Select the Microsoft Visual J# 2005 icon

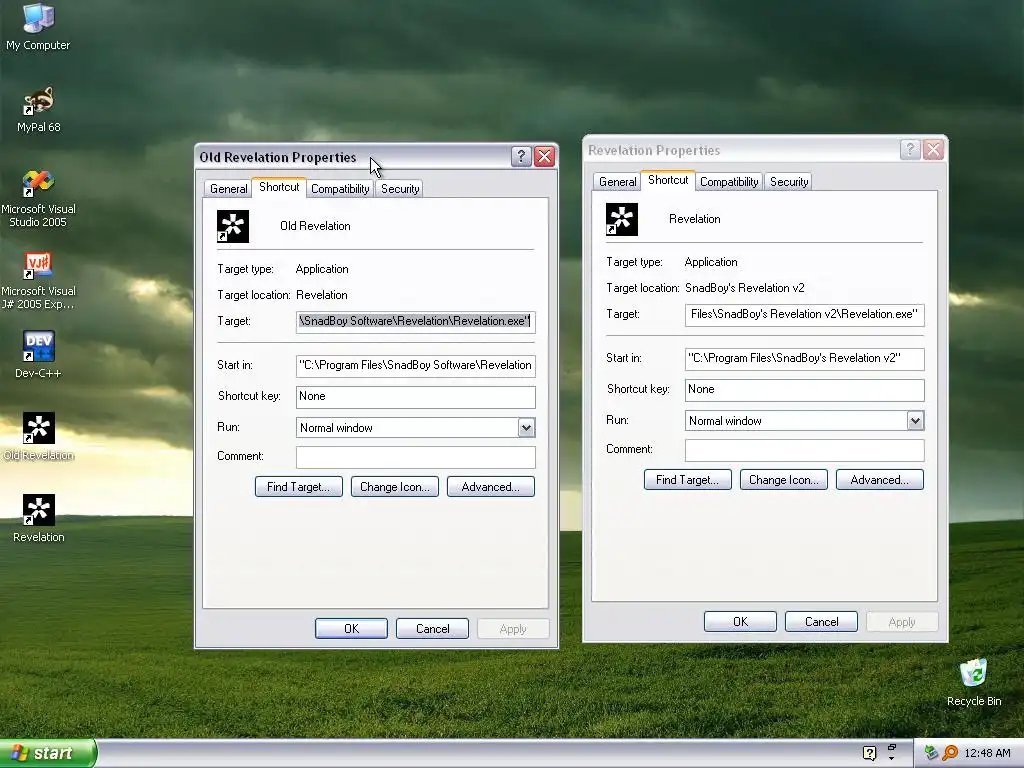point(38,281)
